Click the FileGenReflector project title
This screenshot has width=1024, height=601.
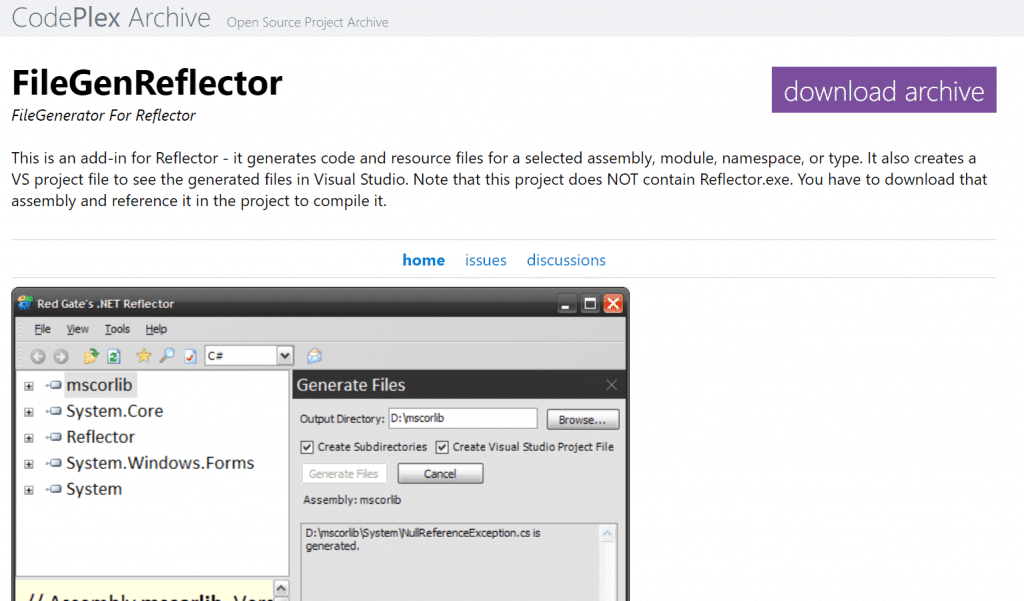(x=147, y=83)
